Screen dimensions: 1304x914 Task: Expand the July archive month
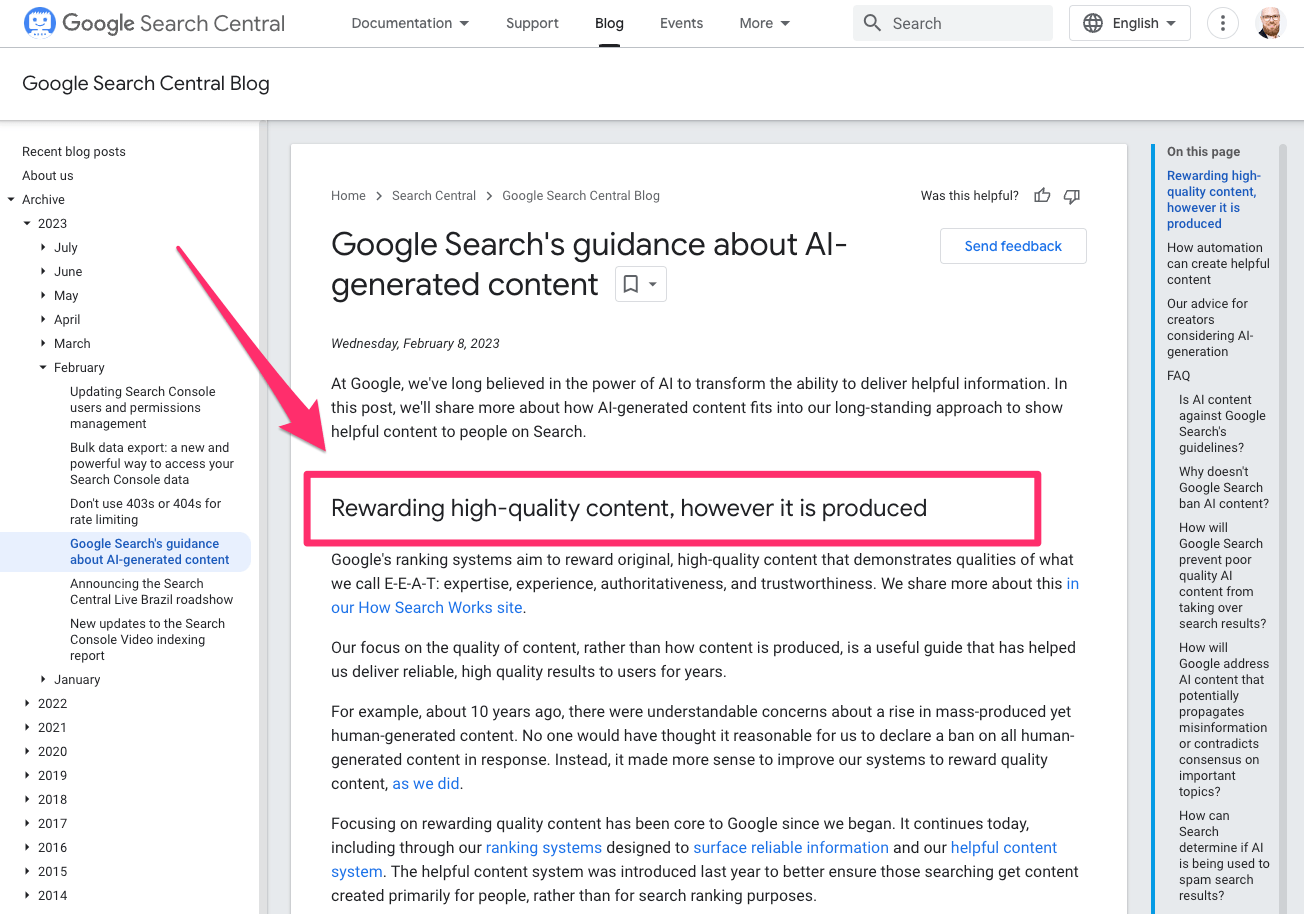click(43, 248)
